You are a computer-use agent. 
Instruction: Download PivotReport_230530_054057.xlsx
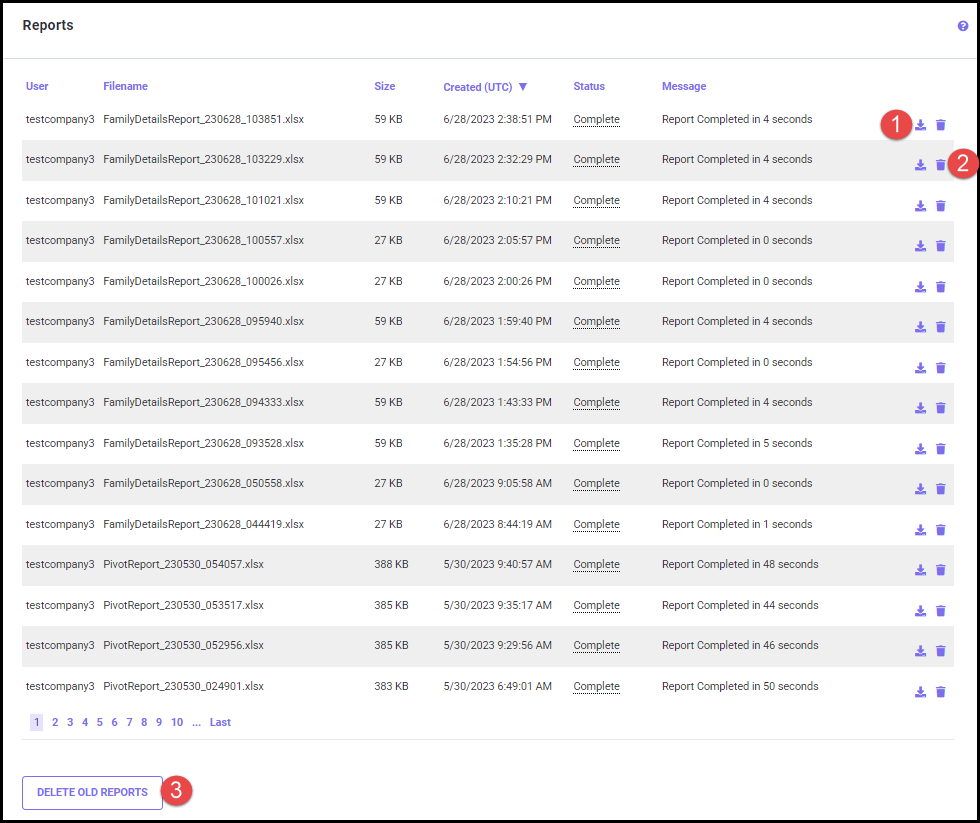click(920, 570)
